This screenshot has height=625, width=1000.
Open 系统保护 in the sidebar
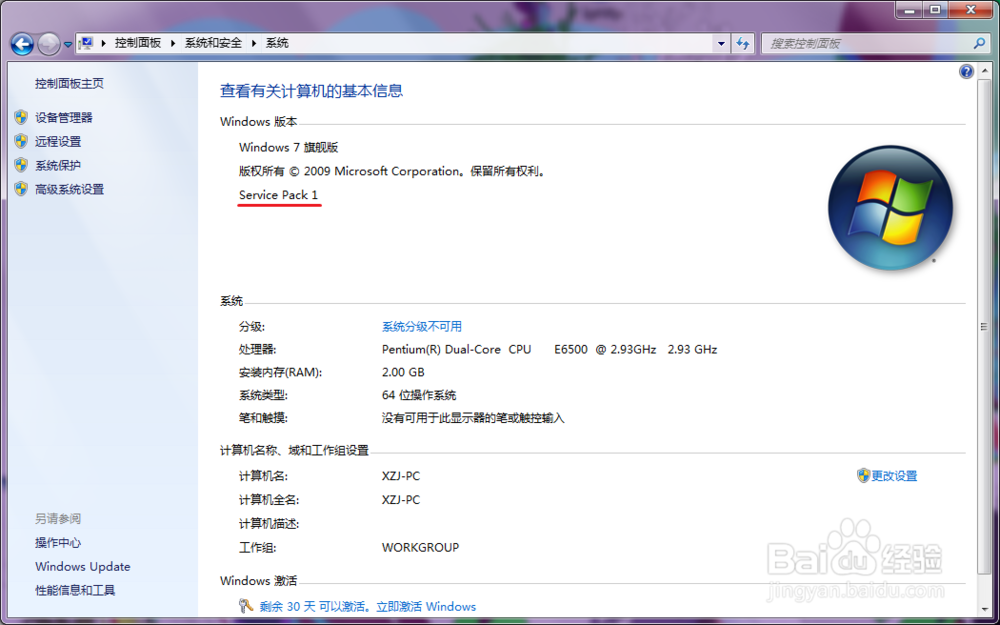(x=58, y=165)
